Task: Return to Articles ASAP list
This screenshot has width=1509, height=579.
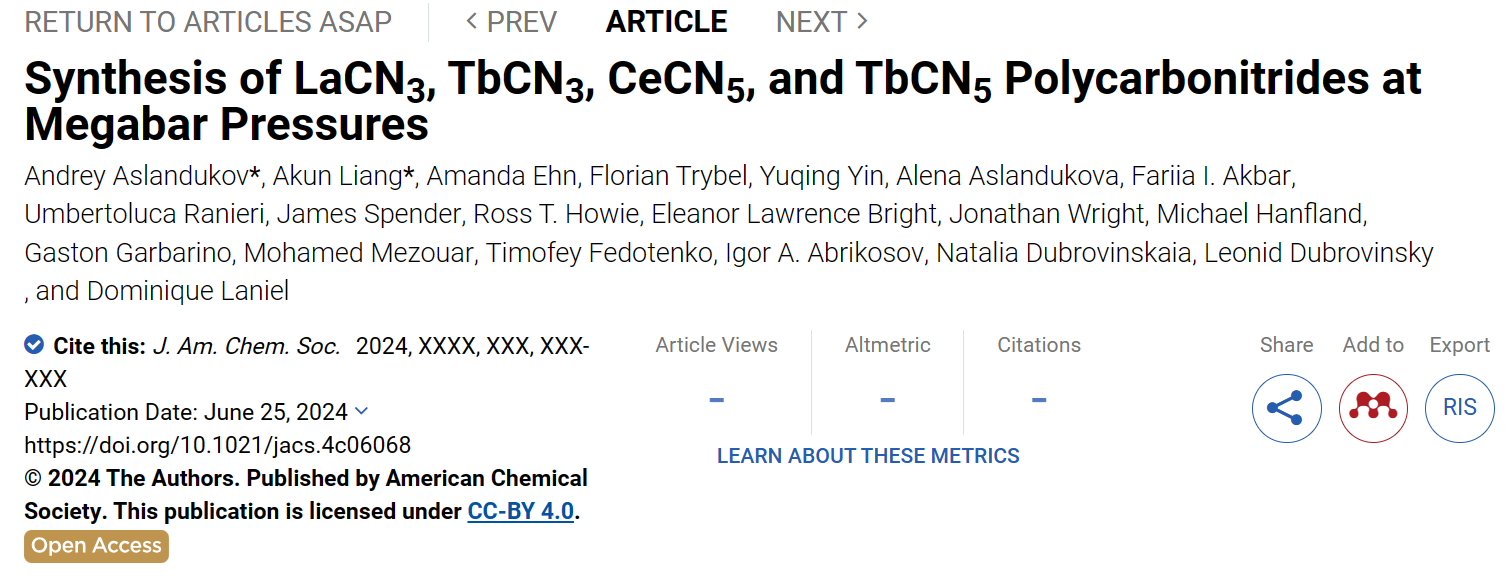Action: [208, 21]
